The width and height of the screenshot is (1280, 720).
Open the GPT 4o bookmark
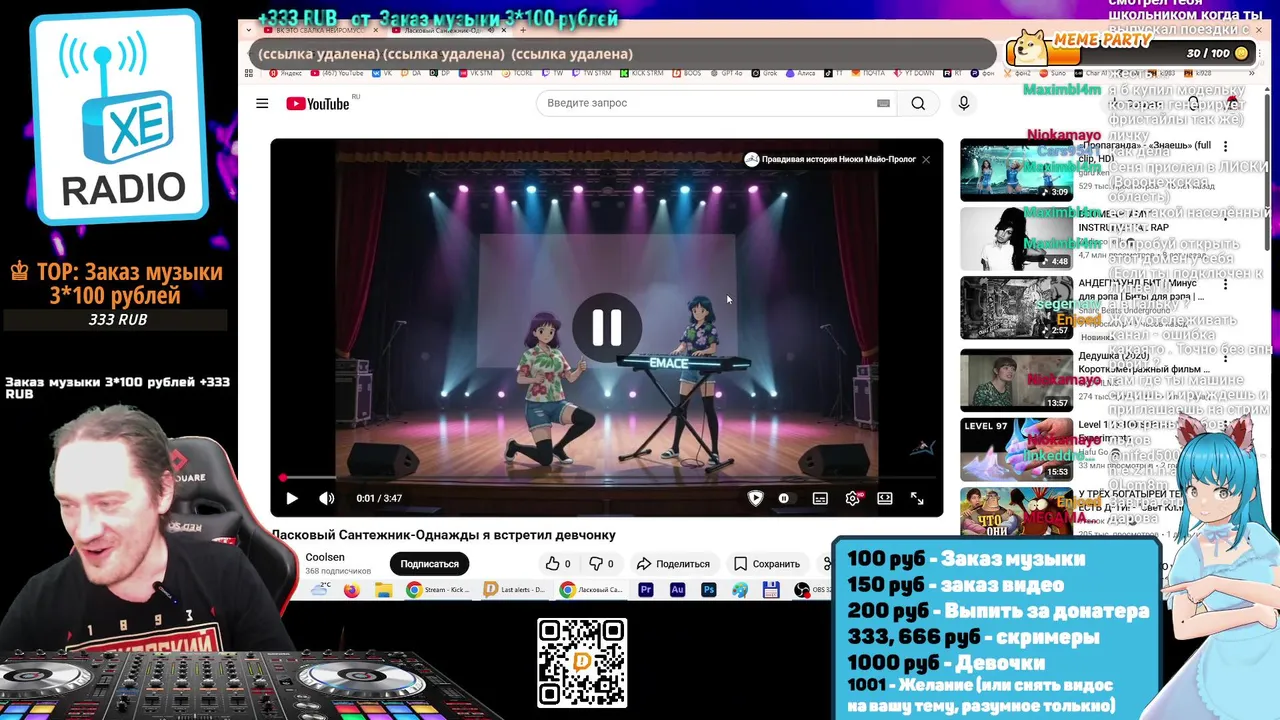click(x=726, y=73)
